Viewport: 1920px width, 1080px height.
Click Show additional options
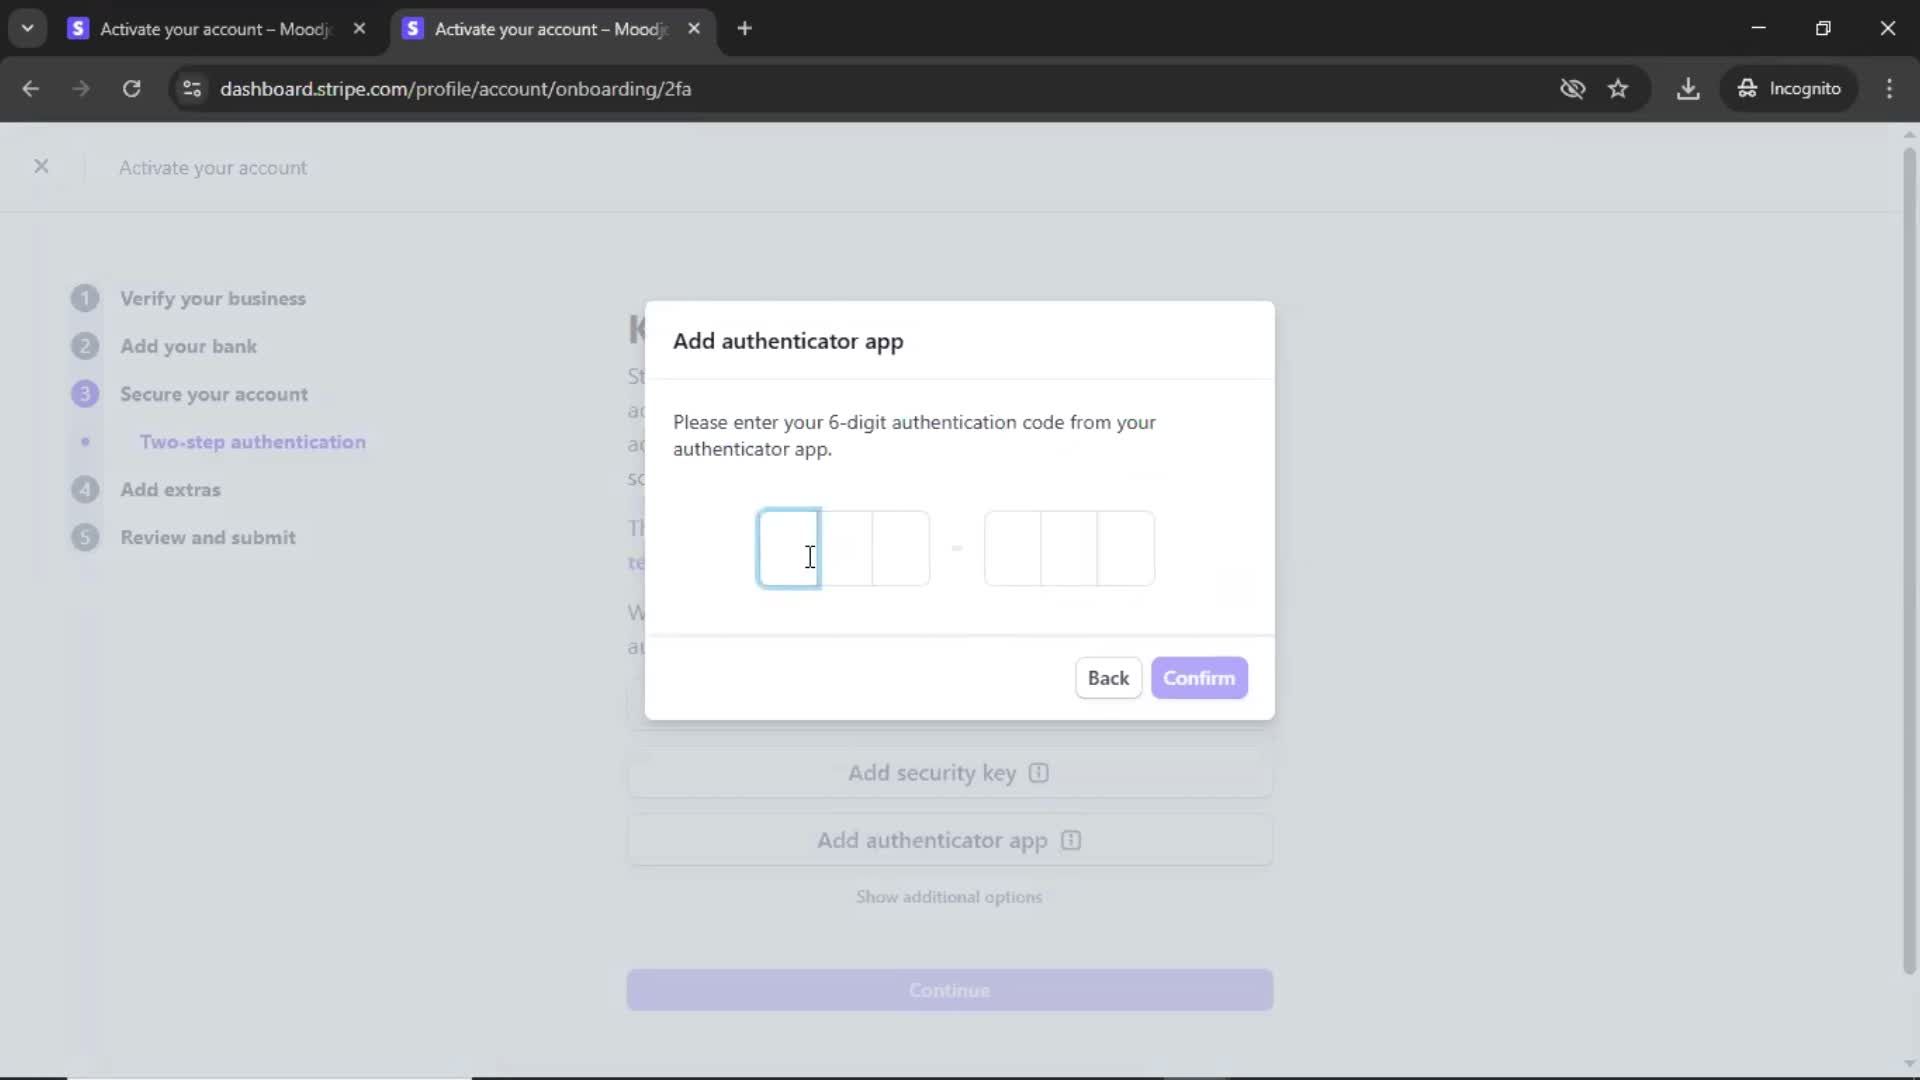coord(948,897)
